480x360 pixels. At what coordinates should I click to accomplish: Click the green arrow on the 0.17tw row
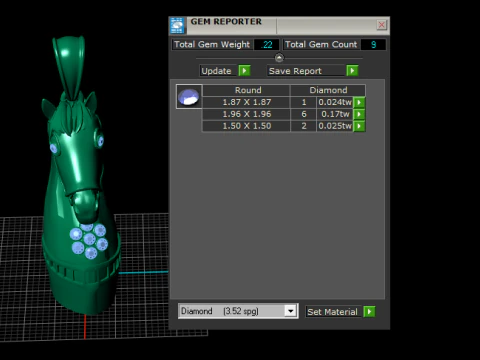(359, 114)
